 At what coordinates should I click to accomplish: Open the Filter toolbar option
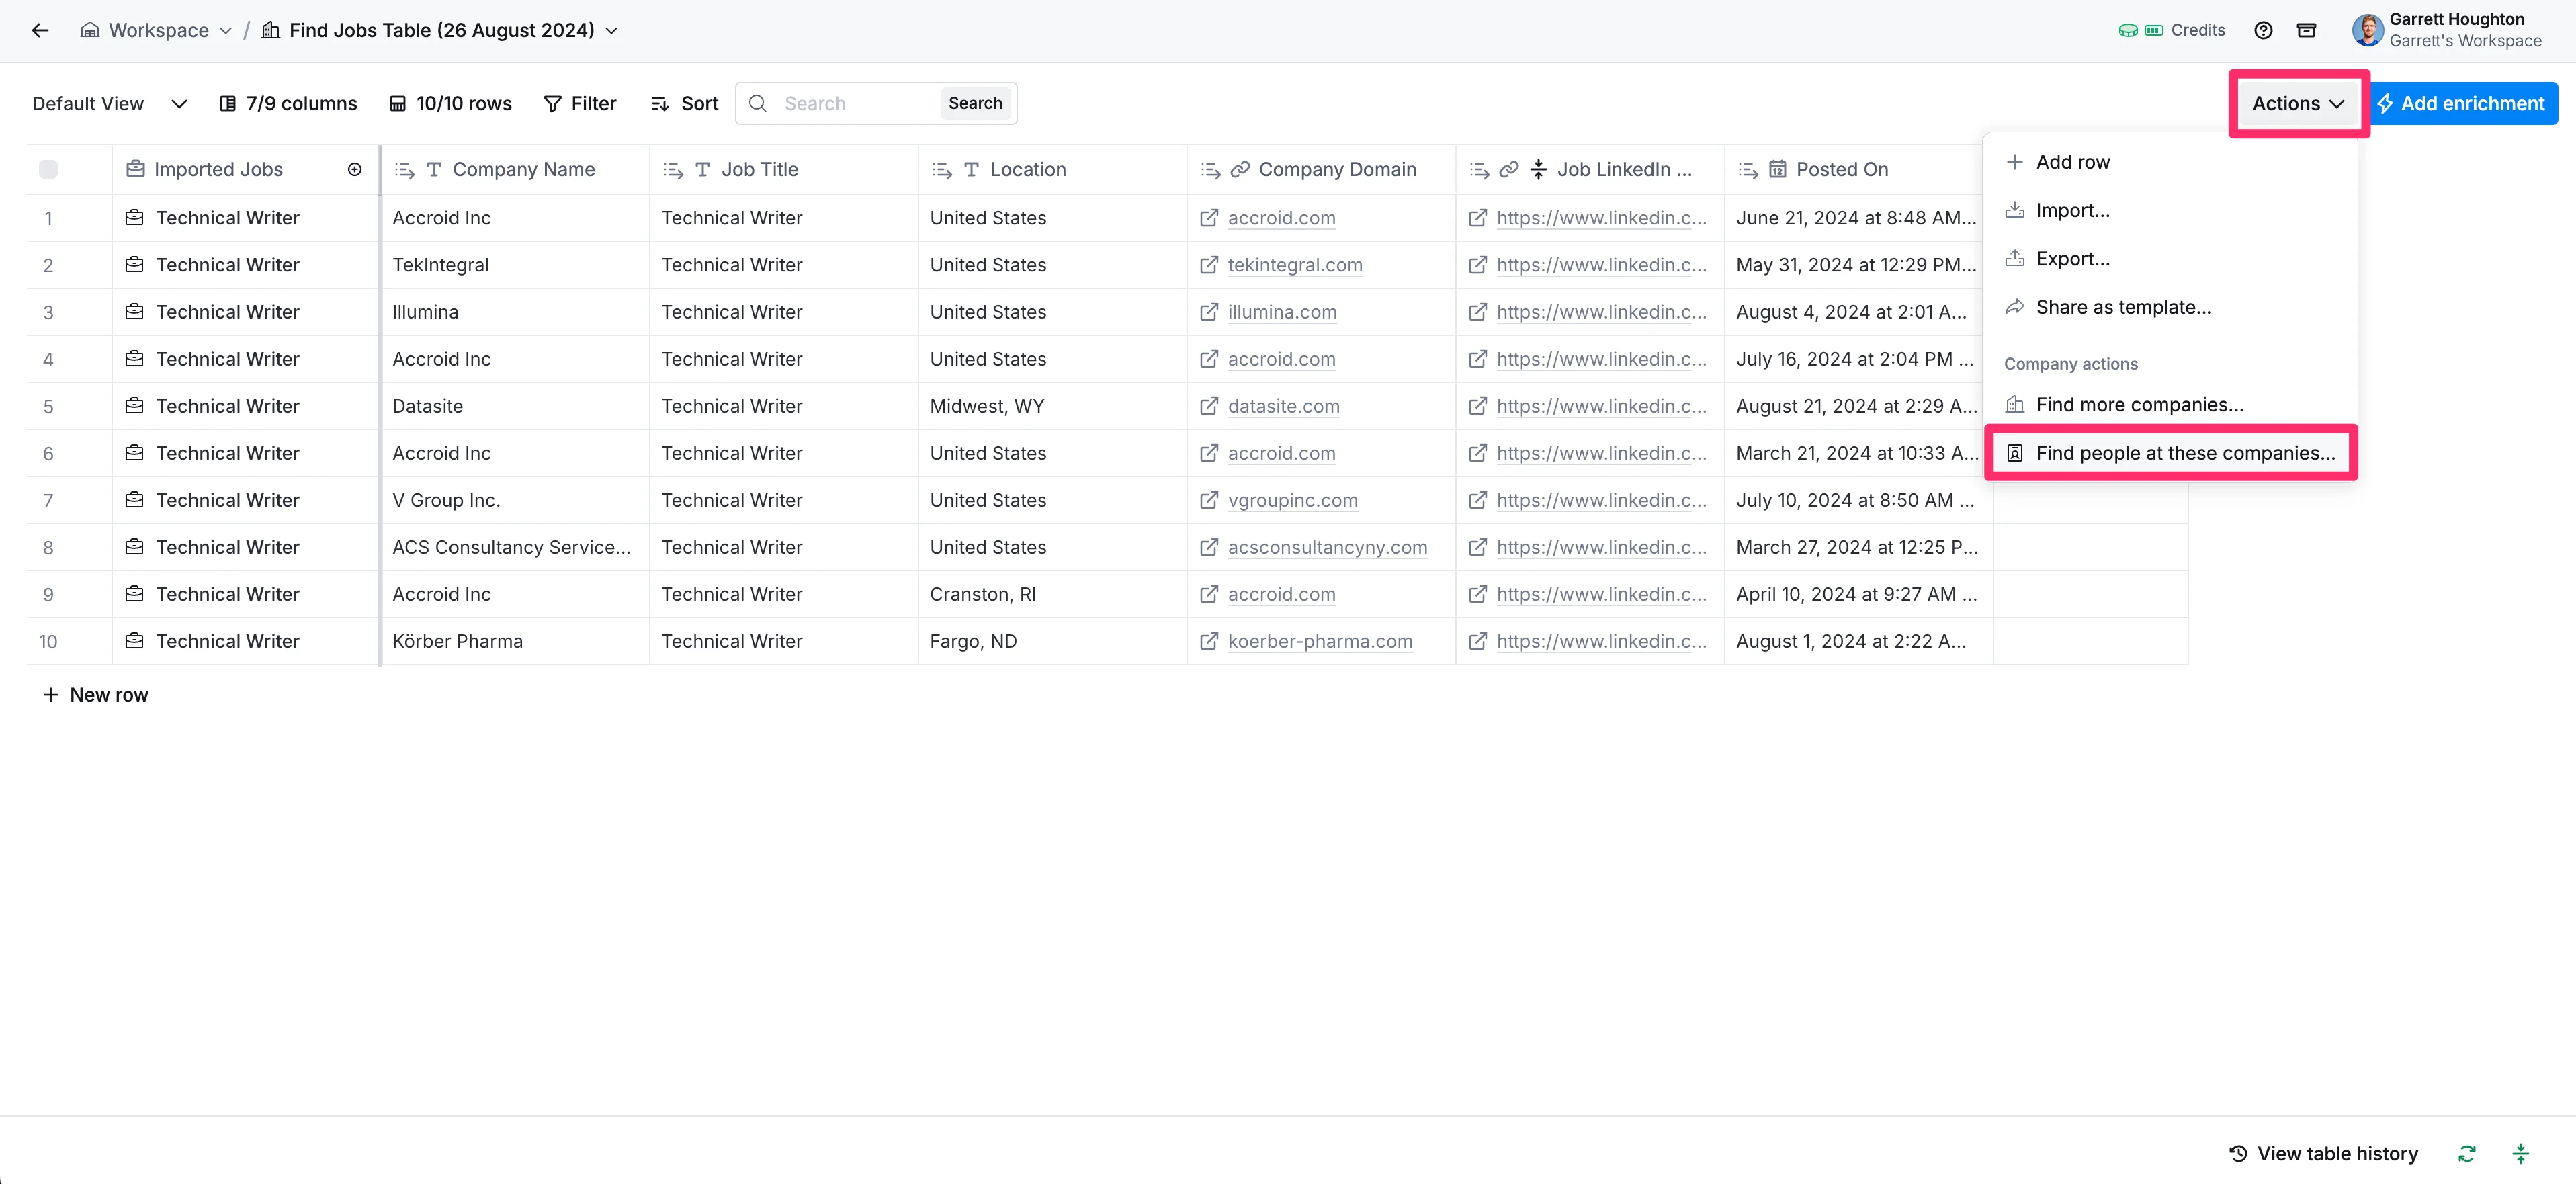click(x=580, y=103)
